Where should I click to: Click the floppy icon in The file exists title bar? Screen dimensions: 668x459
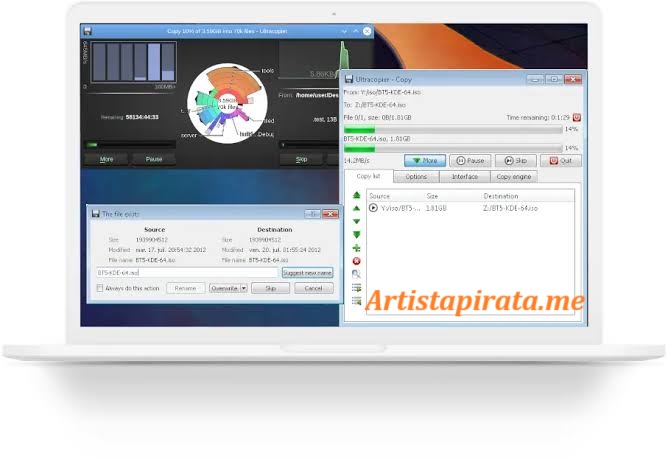tap(95, 214)
